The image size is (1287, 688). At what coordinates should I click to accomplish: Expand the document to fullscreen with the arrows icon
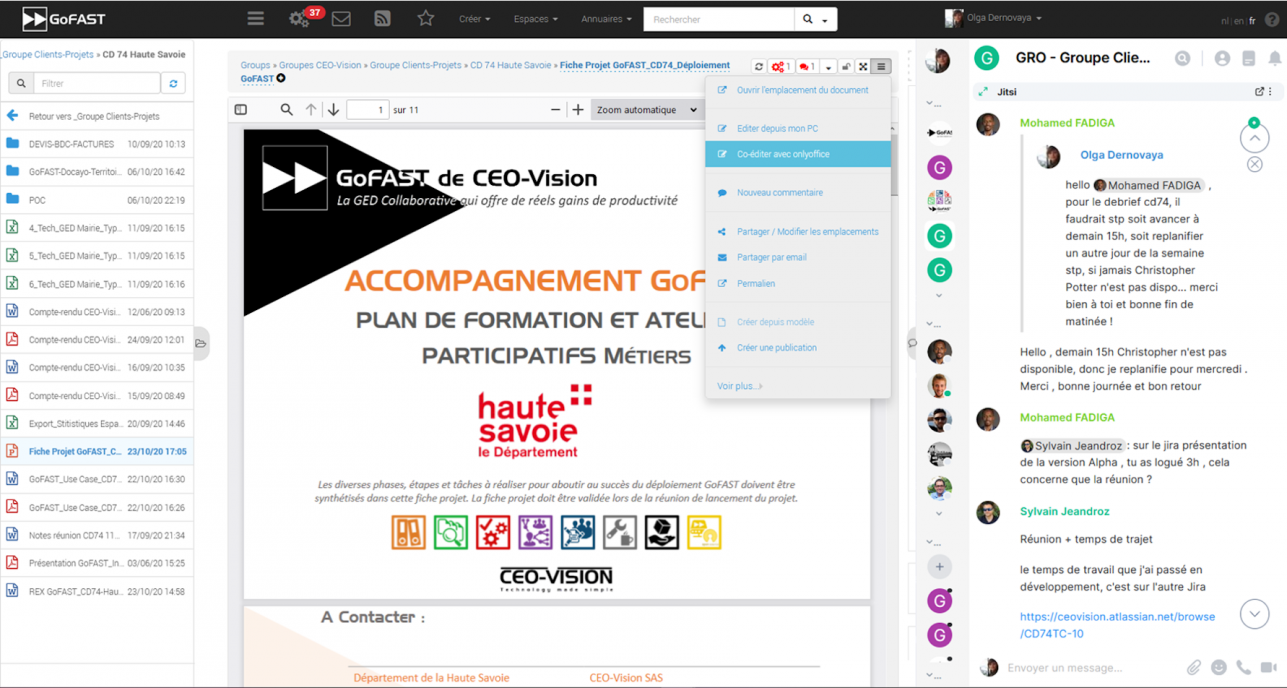(x=862, y=66)
